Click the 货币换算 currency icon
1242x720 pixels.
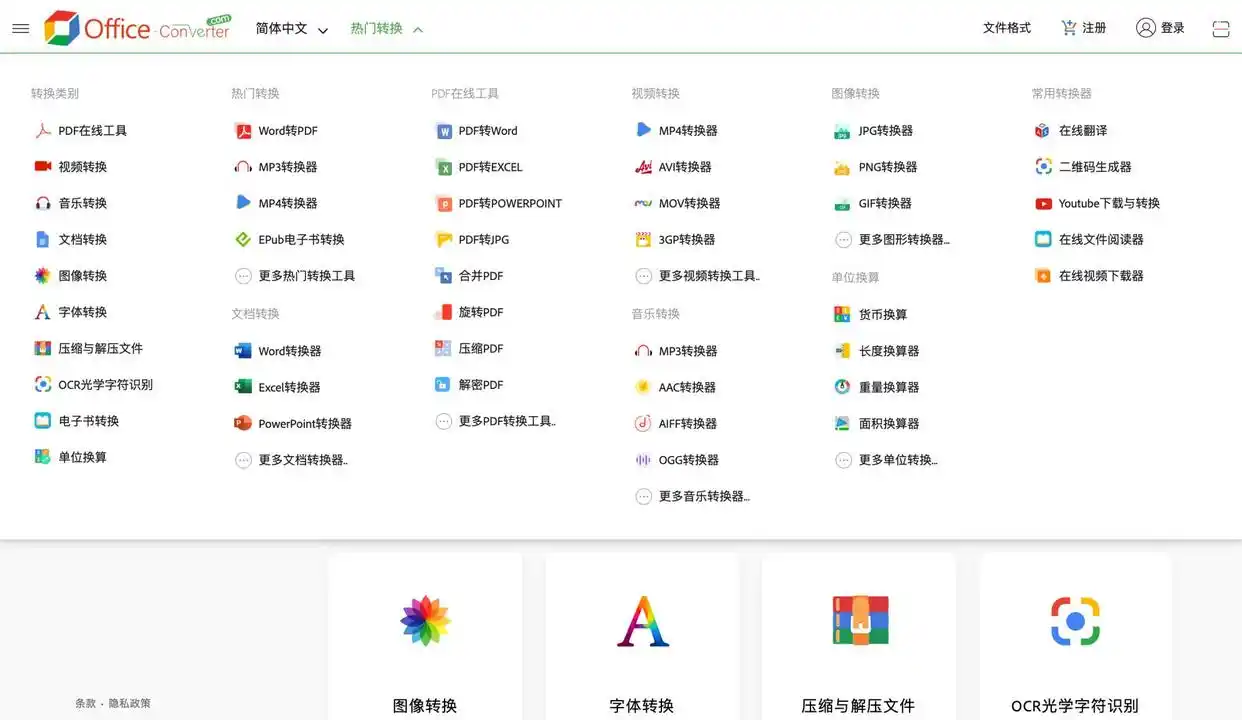843,313
